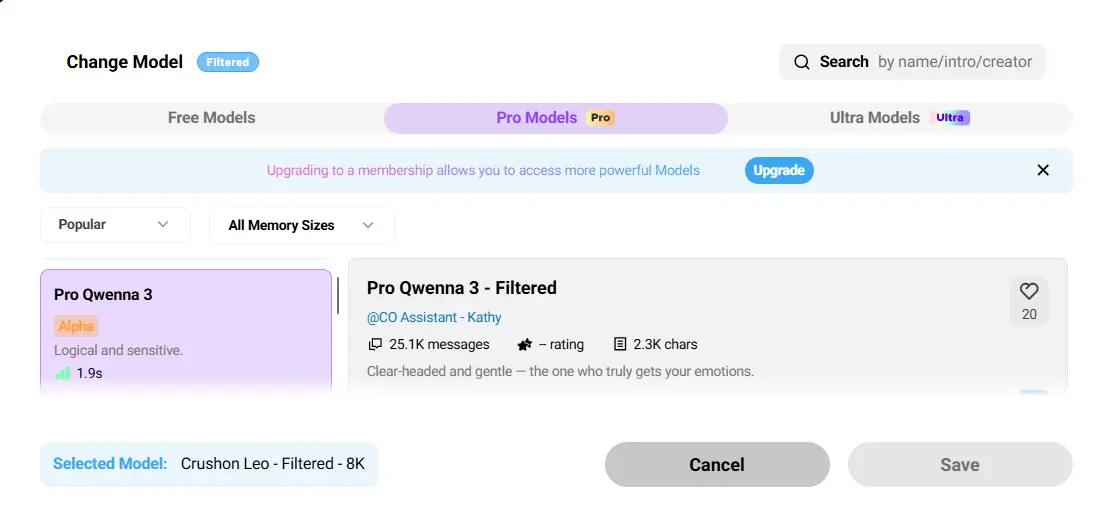Close the upgrade membership banner
Viewport: 1106px width, 521px height.
1043,170
